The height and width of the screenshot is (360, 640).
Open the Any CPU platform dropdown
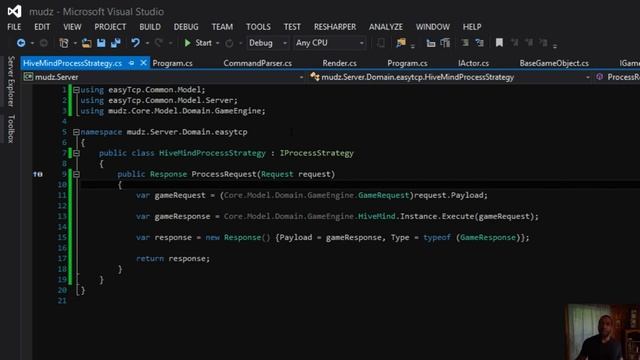coord(329,43)
